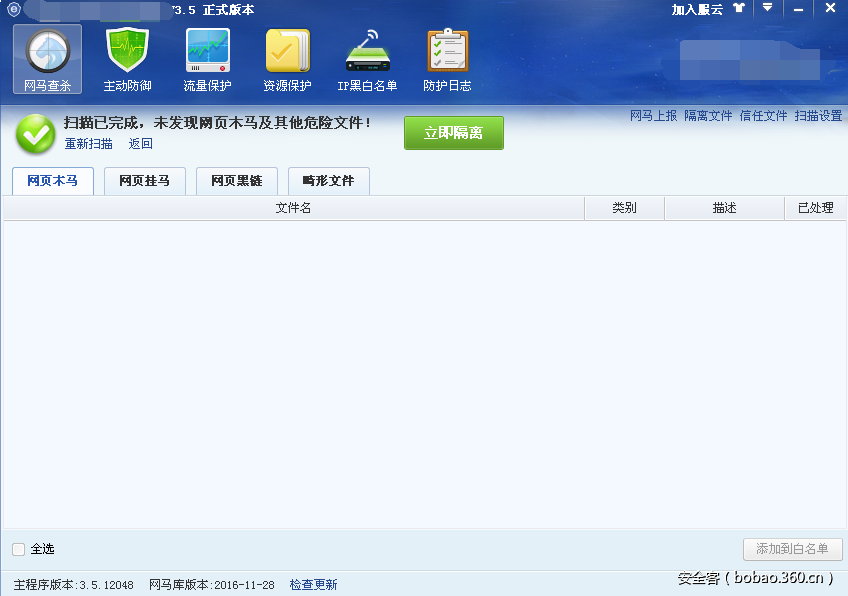Open the 畸形文件 tab
The height and width of the screenshot is (596, 848).
(x=330, y=182)
